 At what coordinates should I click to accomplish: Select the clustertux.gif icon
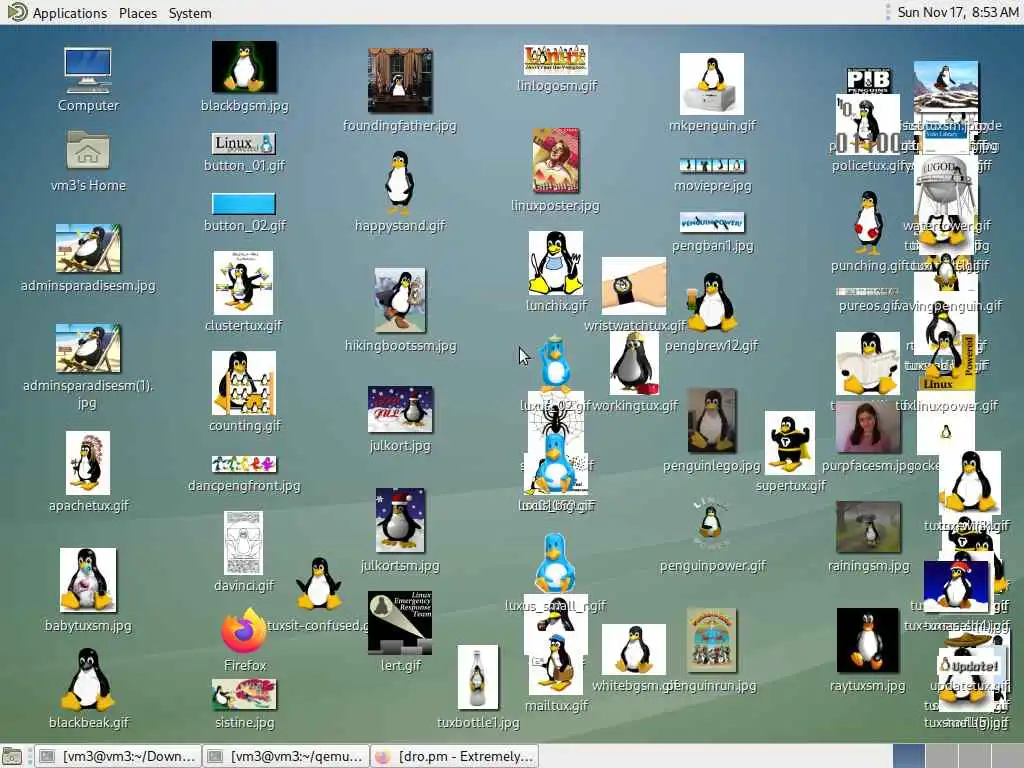244,283
